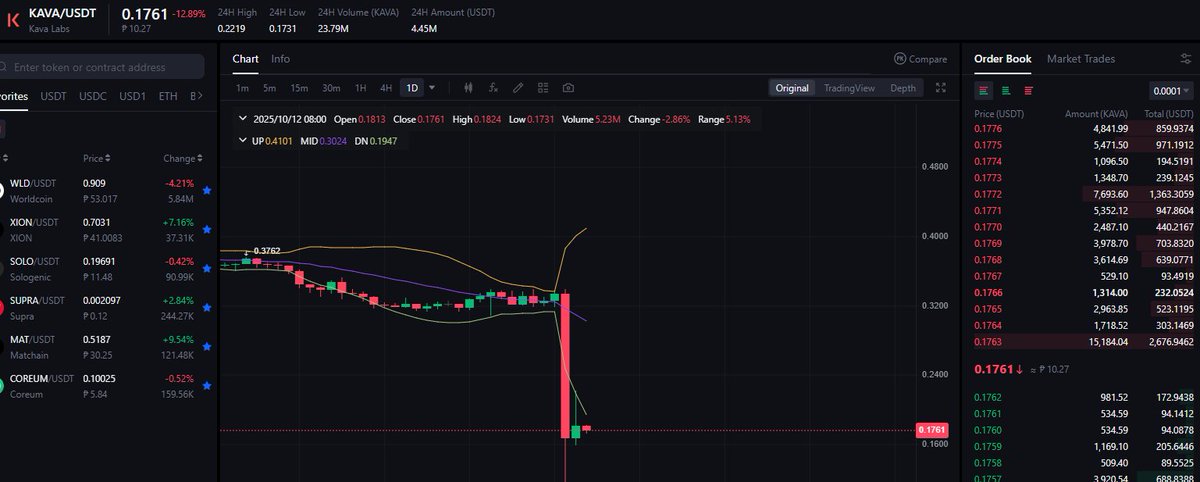Select the USDT market tab
This screenshot has height=482, width=1200.
(53, 97)
